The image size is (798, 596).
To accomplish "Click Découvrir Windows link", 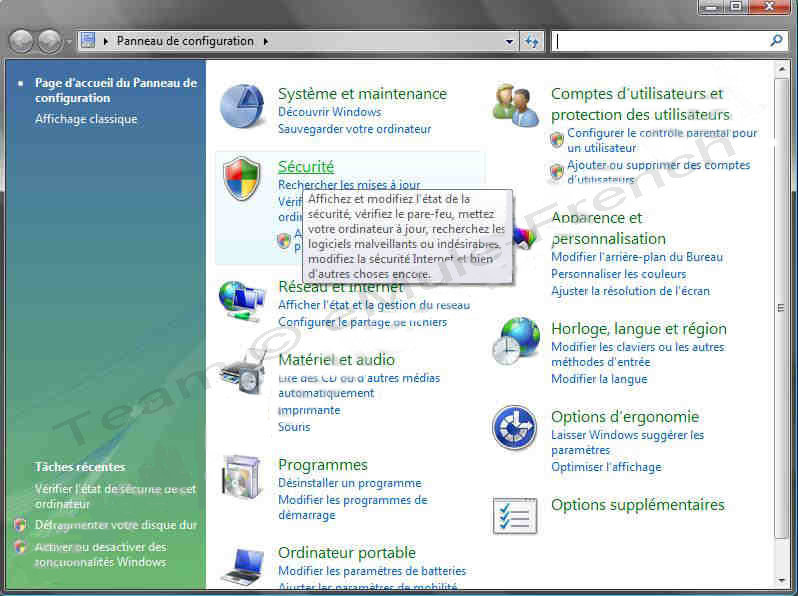I will coord(329,112).
